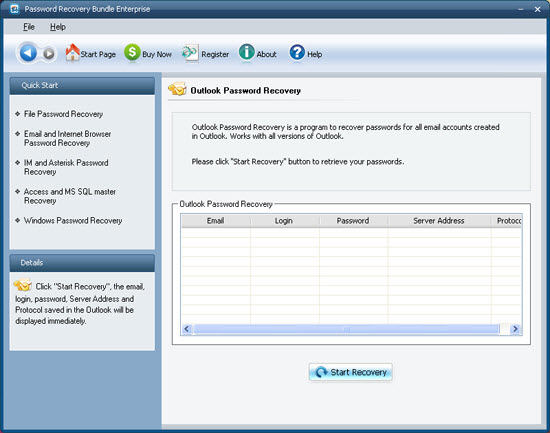The height and width of the screenshot is (433, 550).
Task: Click the Login column header
Action: pyautogui.click(x=284, y=221)
